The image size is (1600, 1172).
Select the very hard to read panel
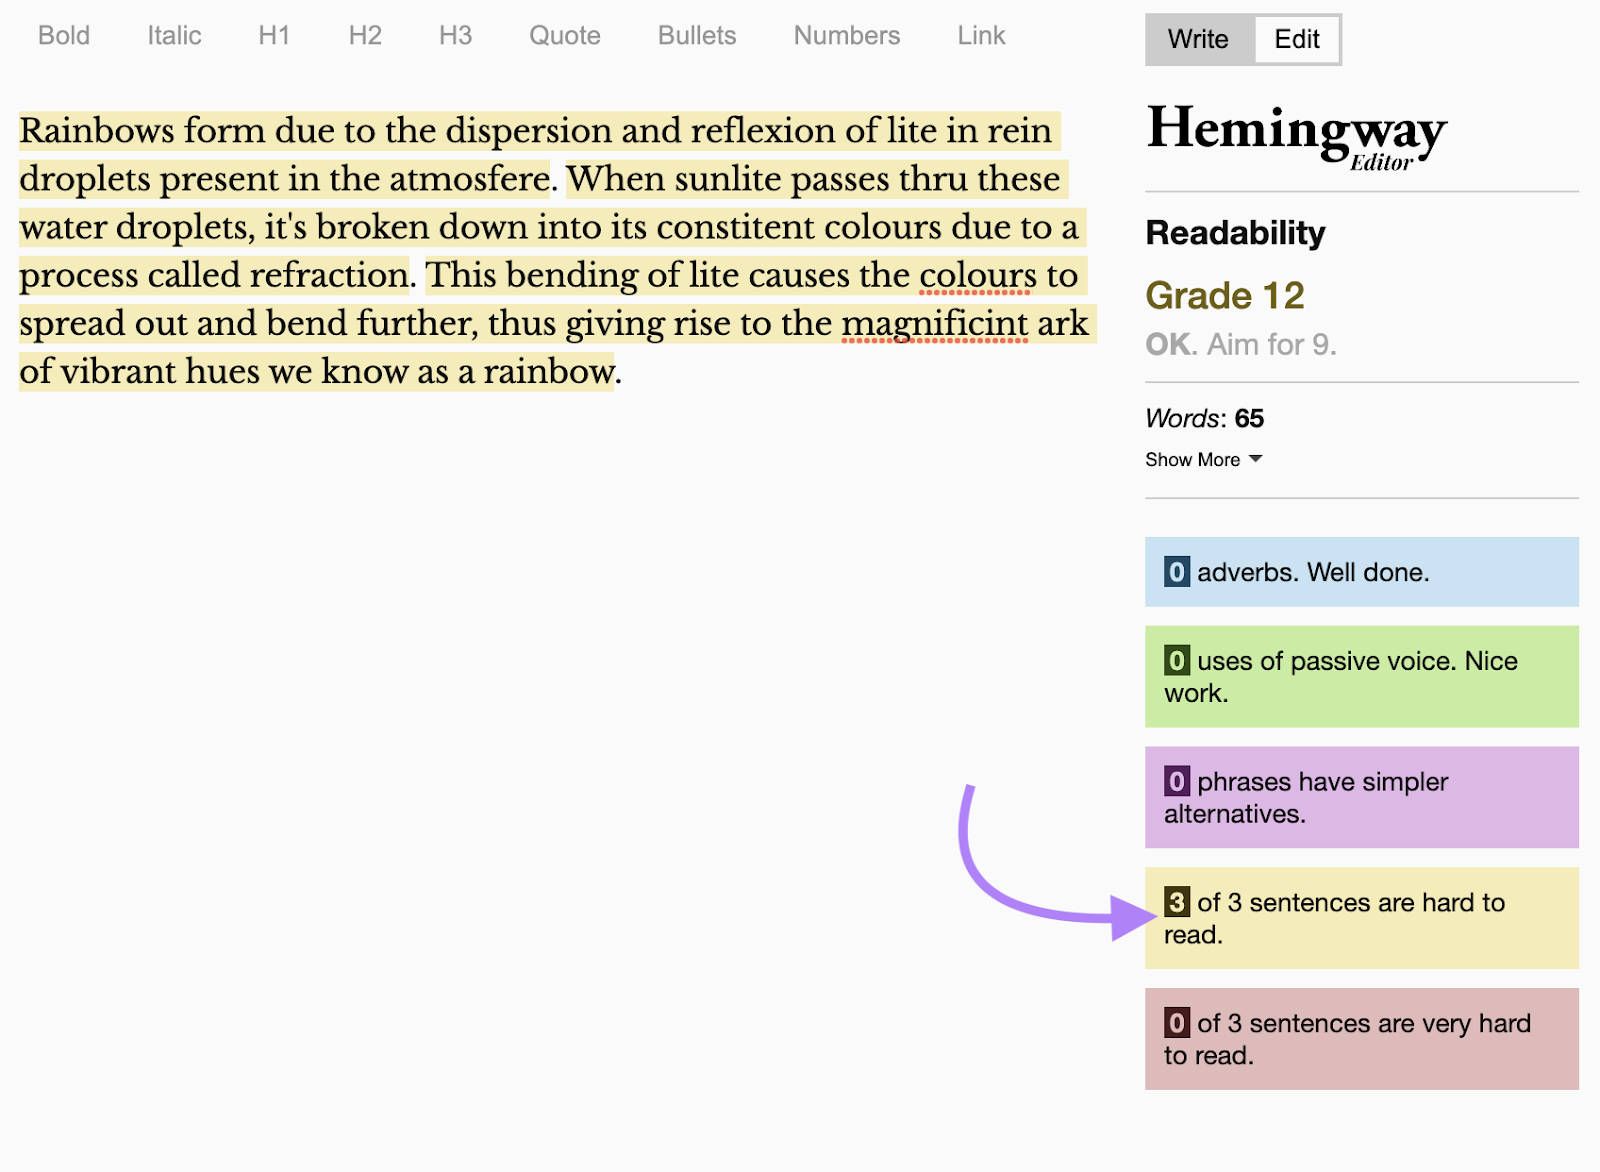1362,1039
